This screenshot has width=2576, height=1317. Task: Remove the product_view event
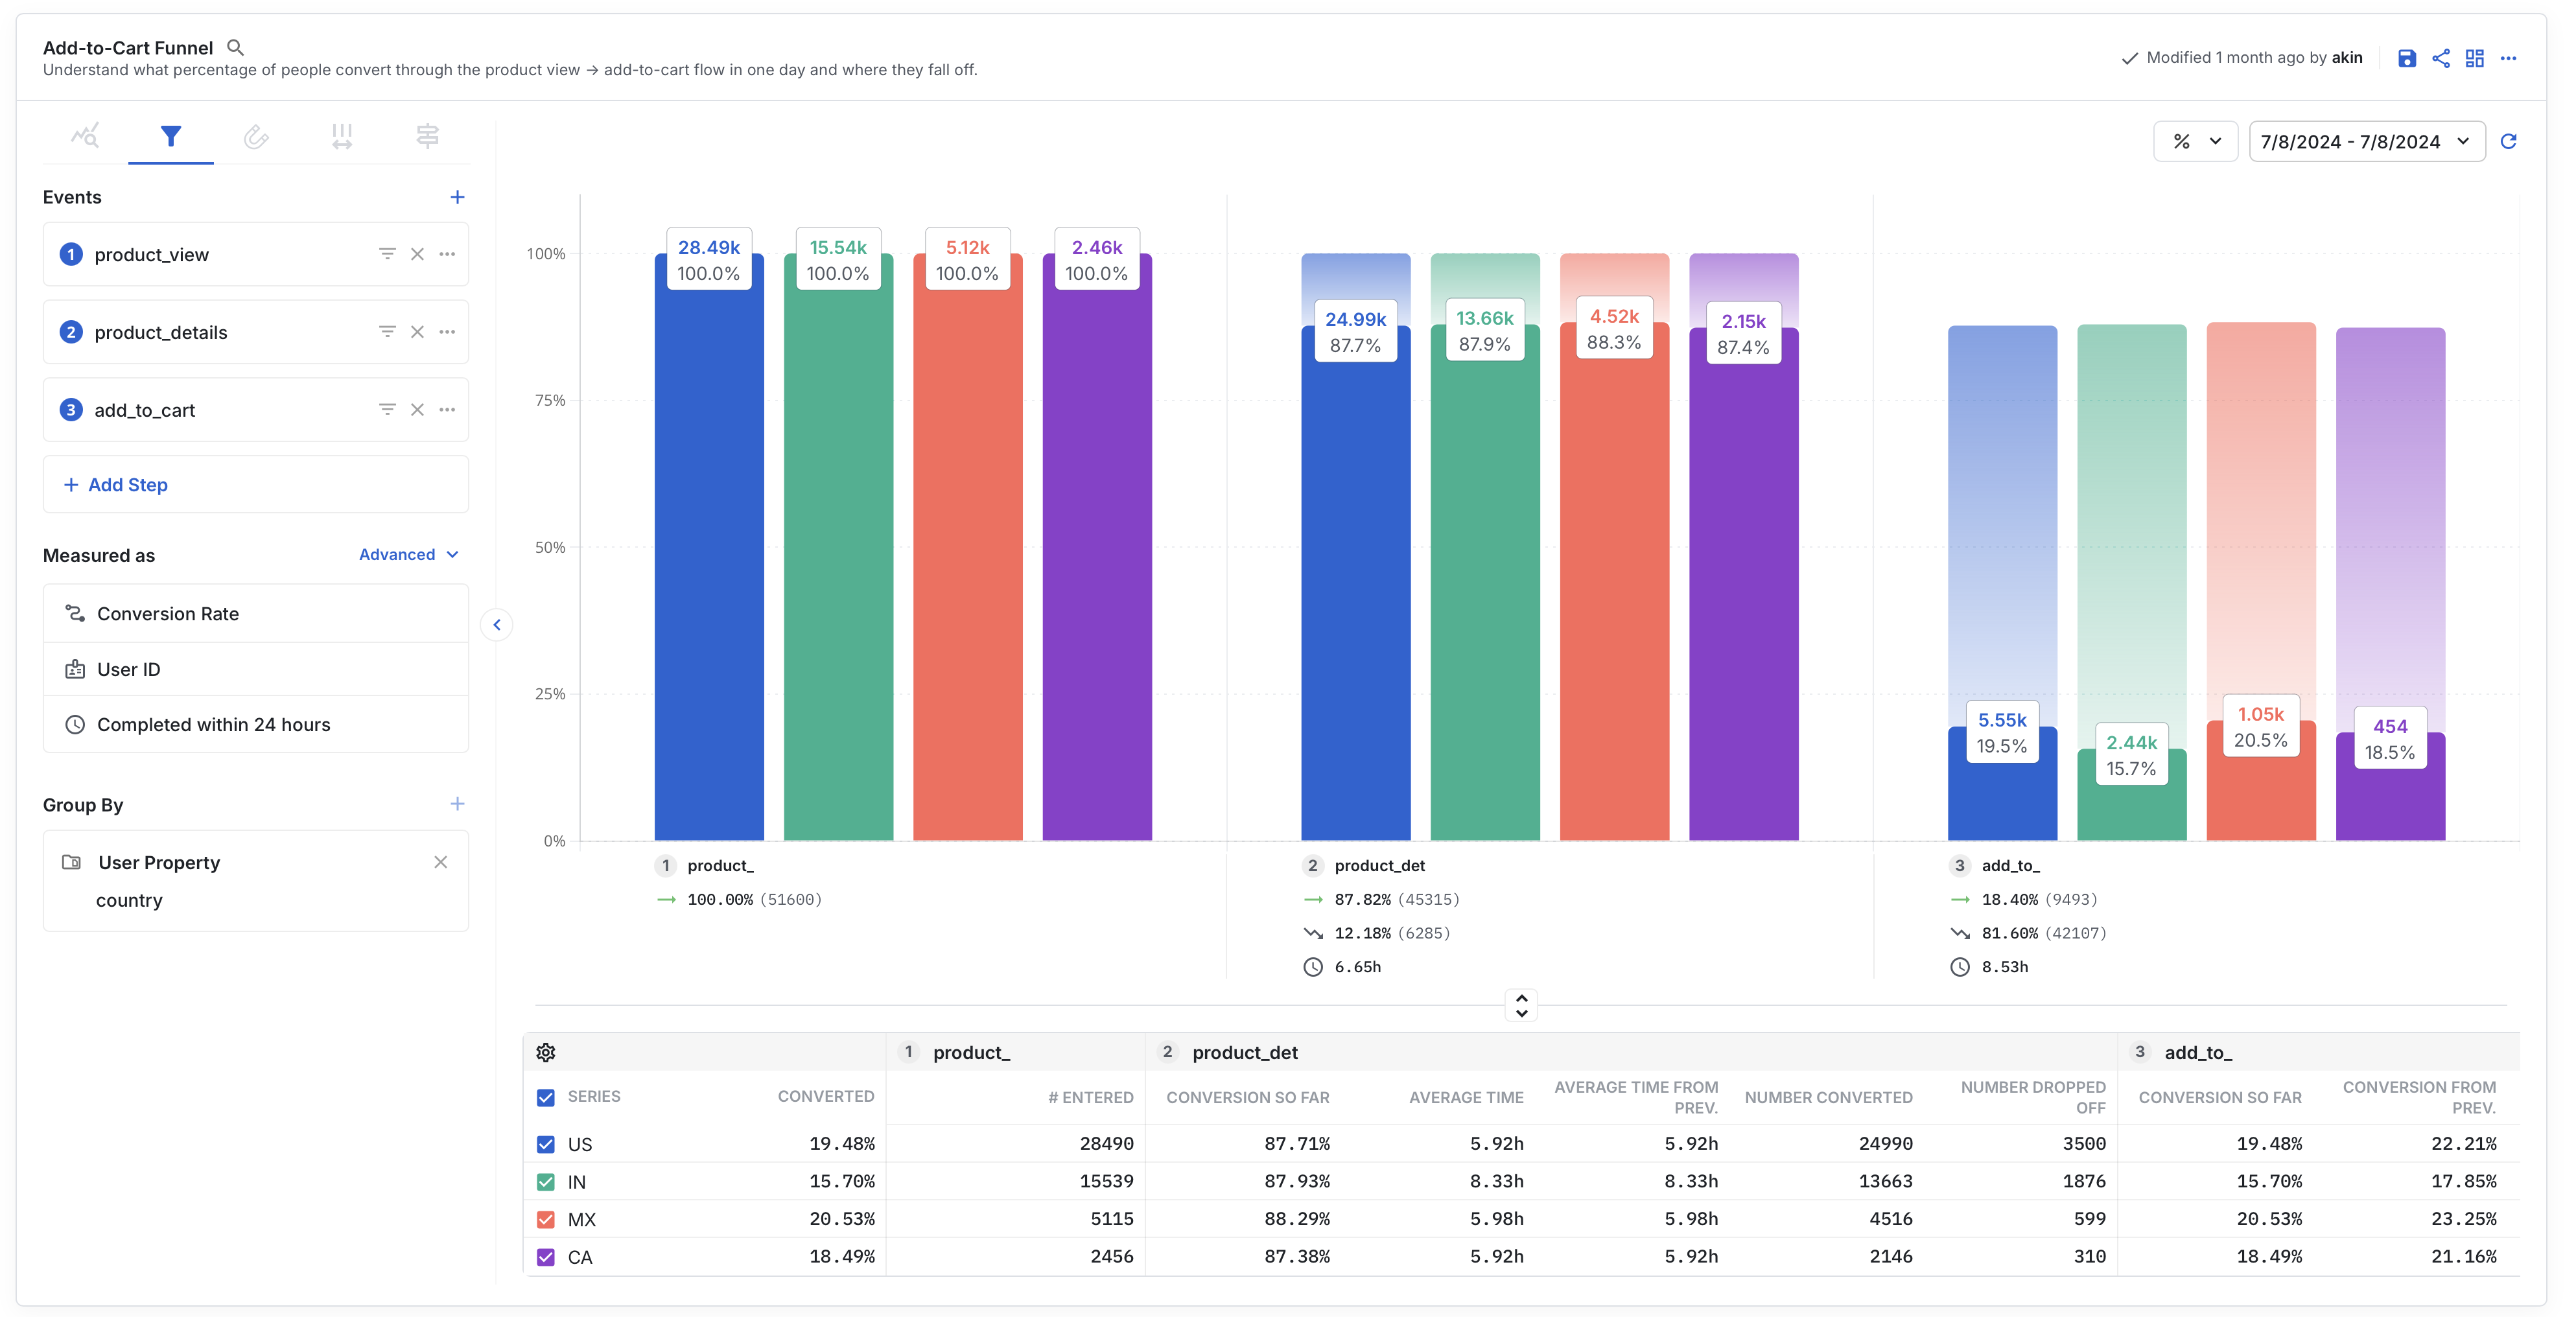click(417, 254)
